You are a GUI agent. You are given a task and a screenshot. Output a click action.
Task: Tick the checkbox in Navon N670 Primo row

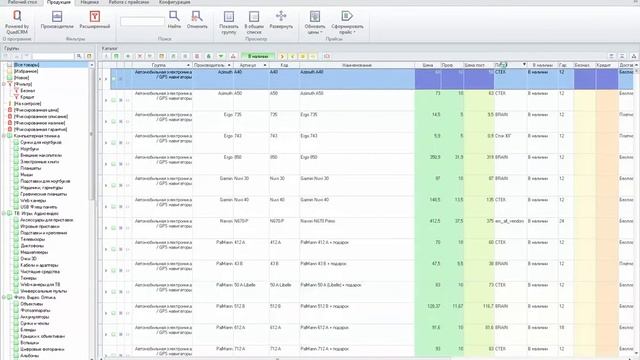tap(114, 228)
